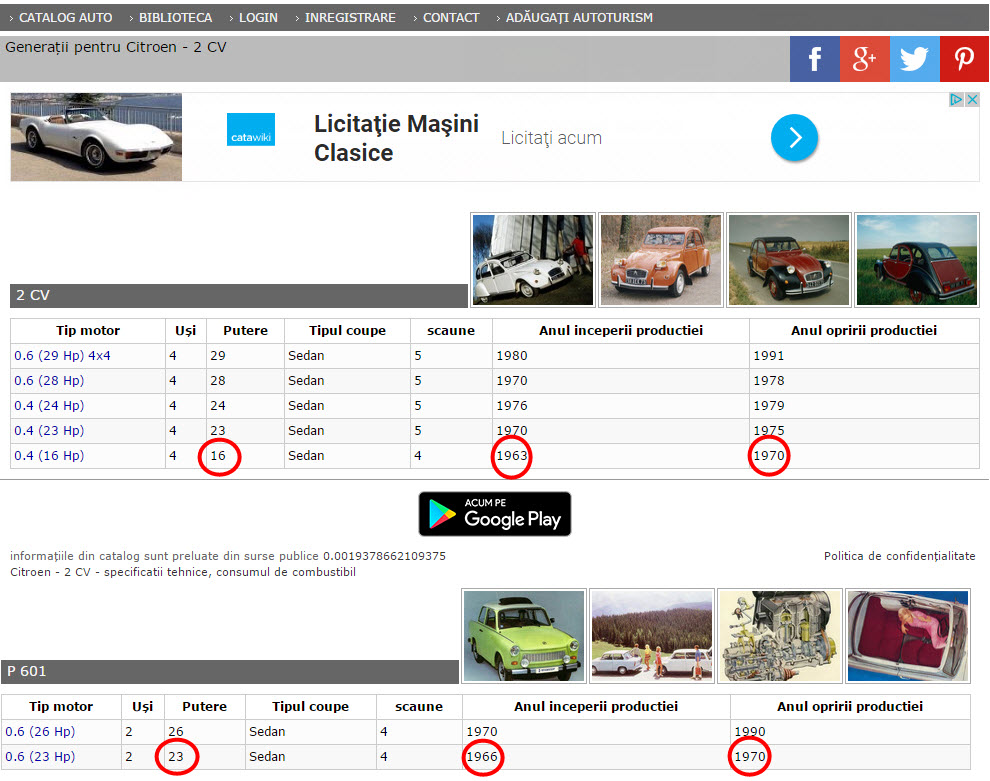Click end year 1990 in P 601 table
This screenshot has width=990, height=781.
(x=749, y=731)
